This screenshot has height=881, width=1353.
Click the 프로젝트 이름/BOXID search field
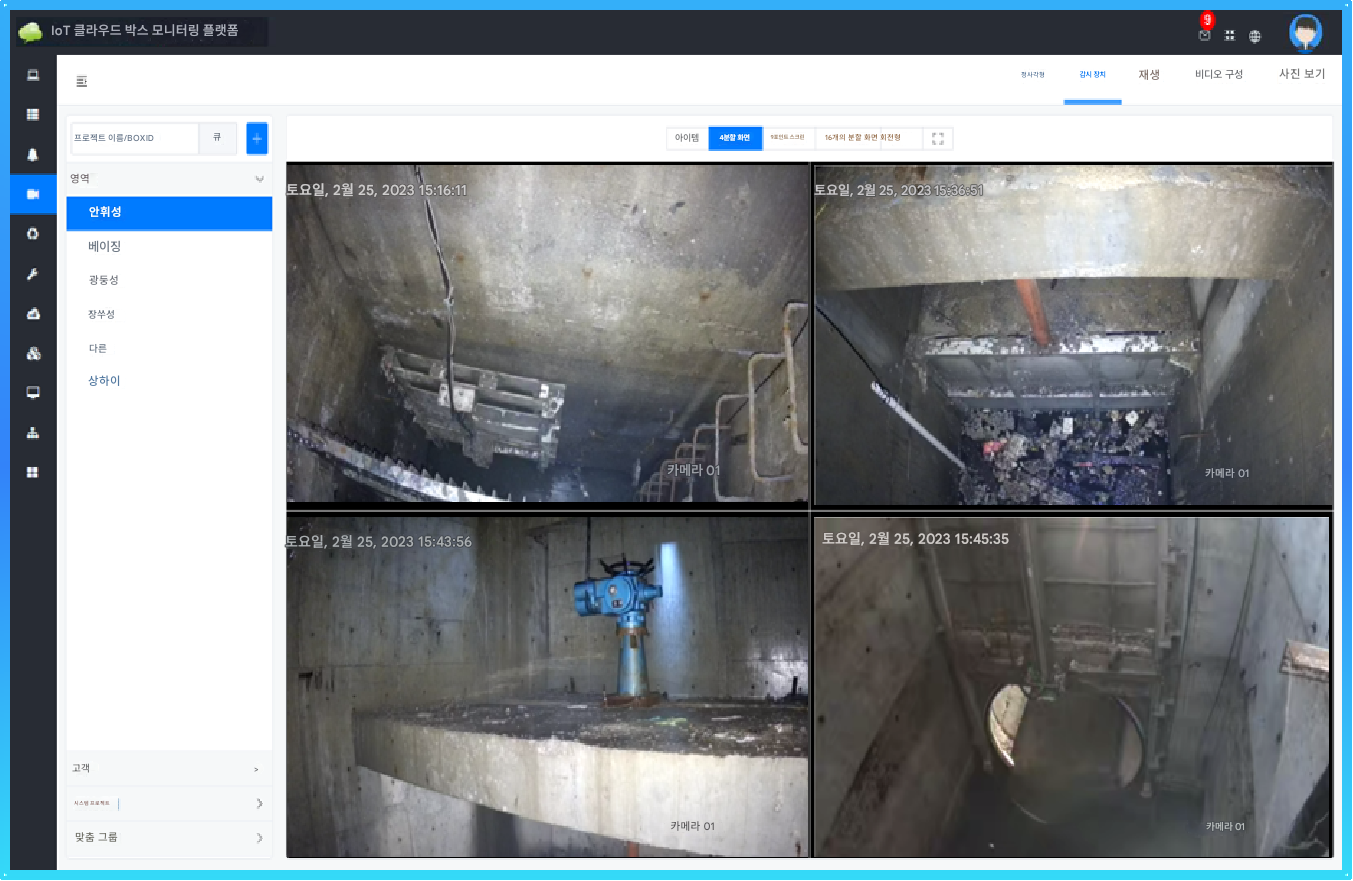pos(135,138)
